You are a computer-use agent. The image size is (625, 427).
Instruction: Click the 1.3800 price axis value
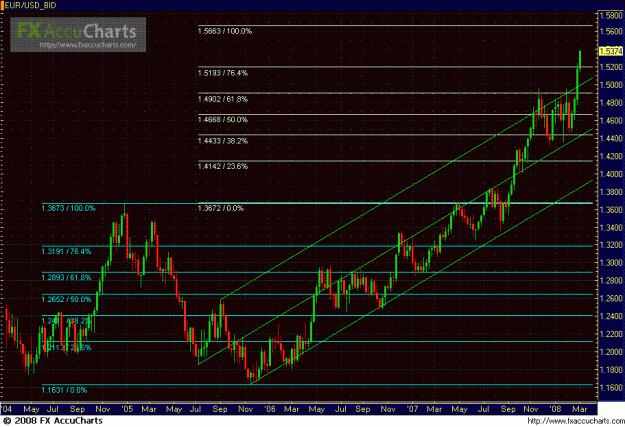tap(611, 192)
